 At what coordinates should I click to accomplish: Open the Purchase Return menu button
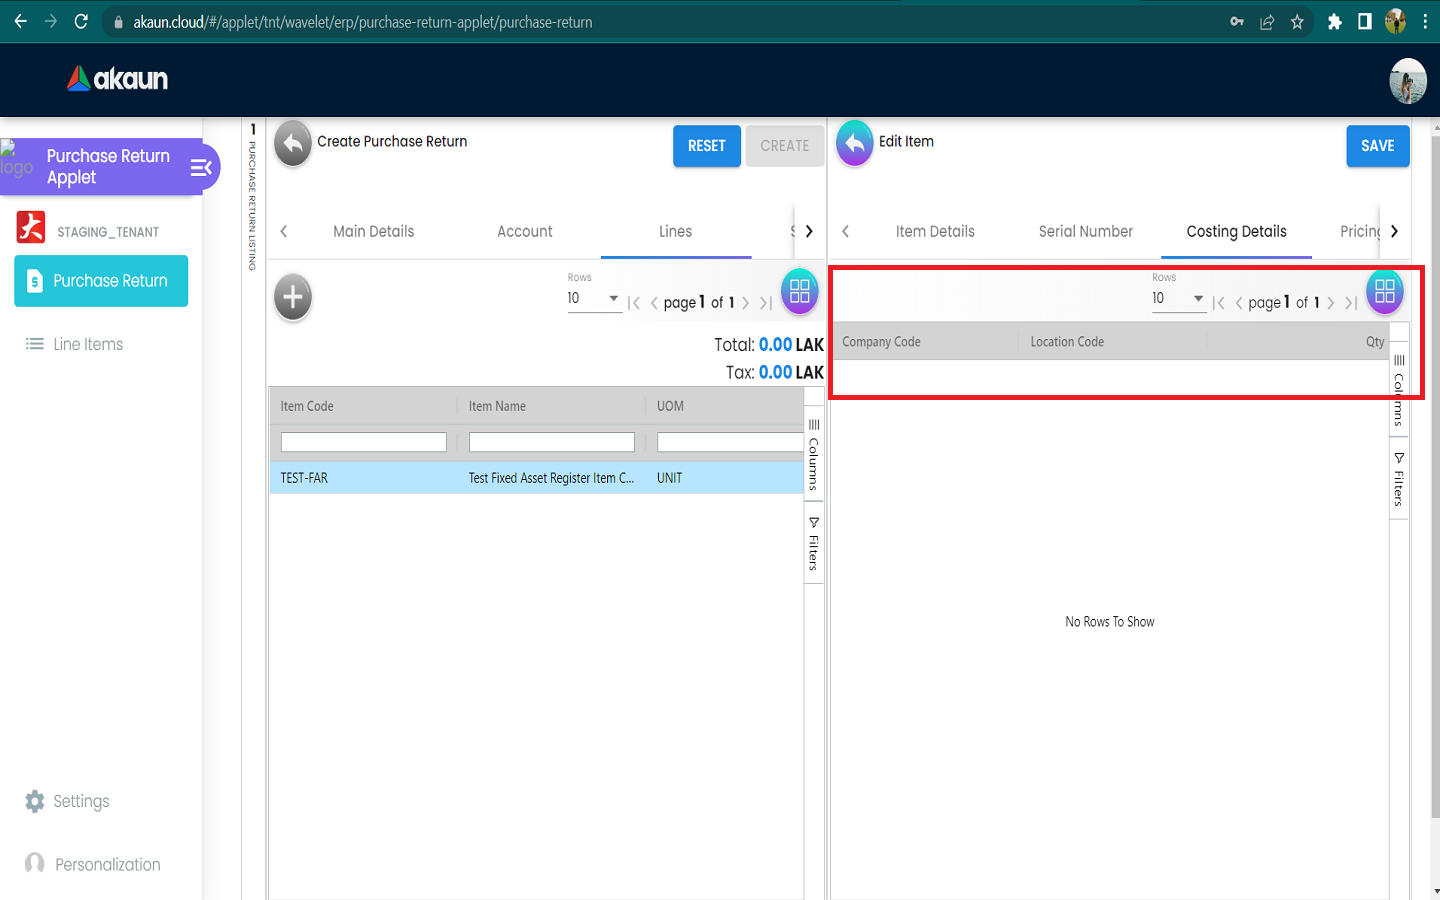(101, 281)
